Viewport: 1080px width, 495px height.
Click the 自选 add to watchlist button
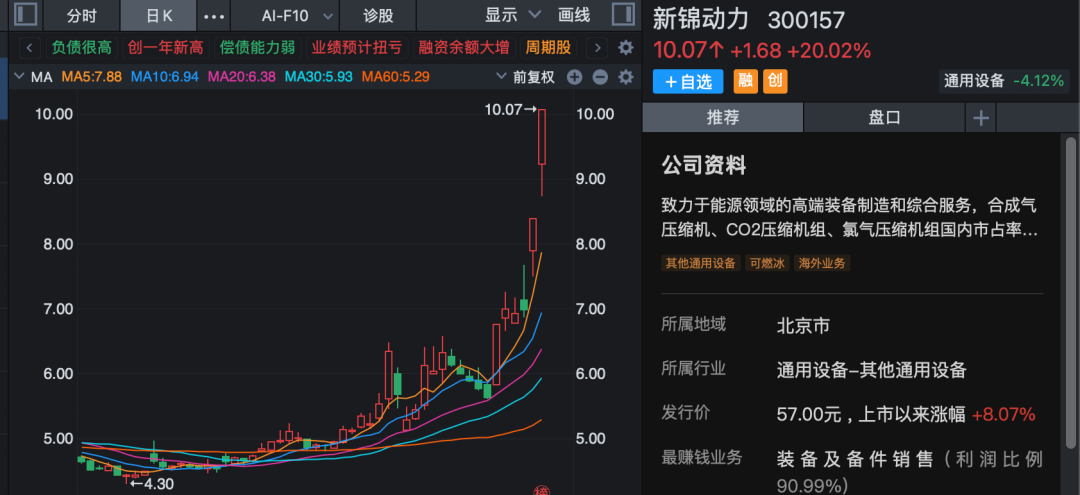(x=687, y=82)
